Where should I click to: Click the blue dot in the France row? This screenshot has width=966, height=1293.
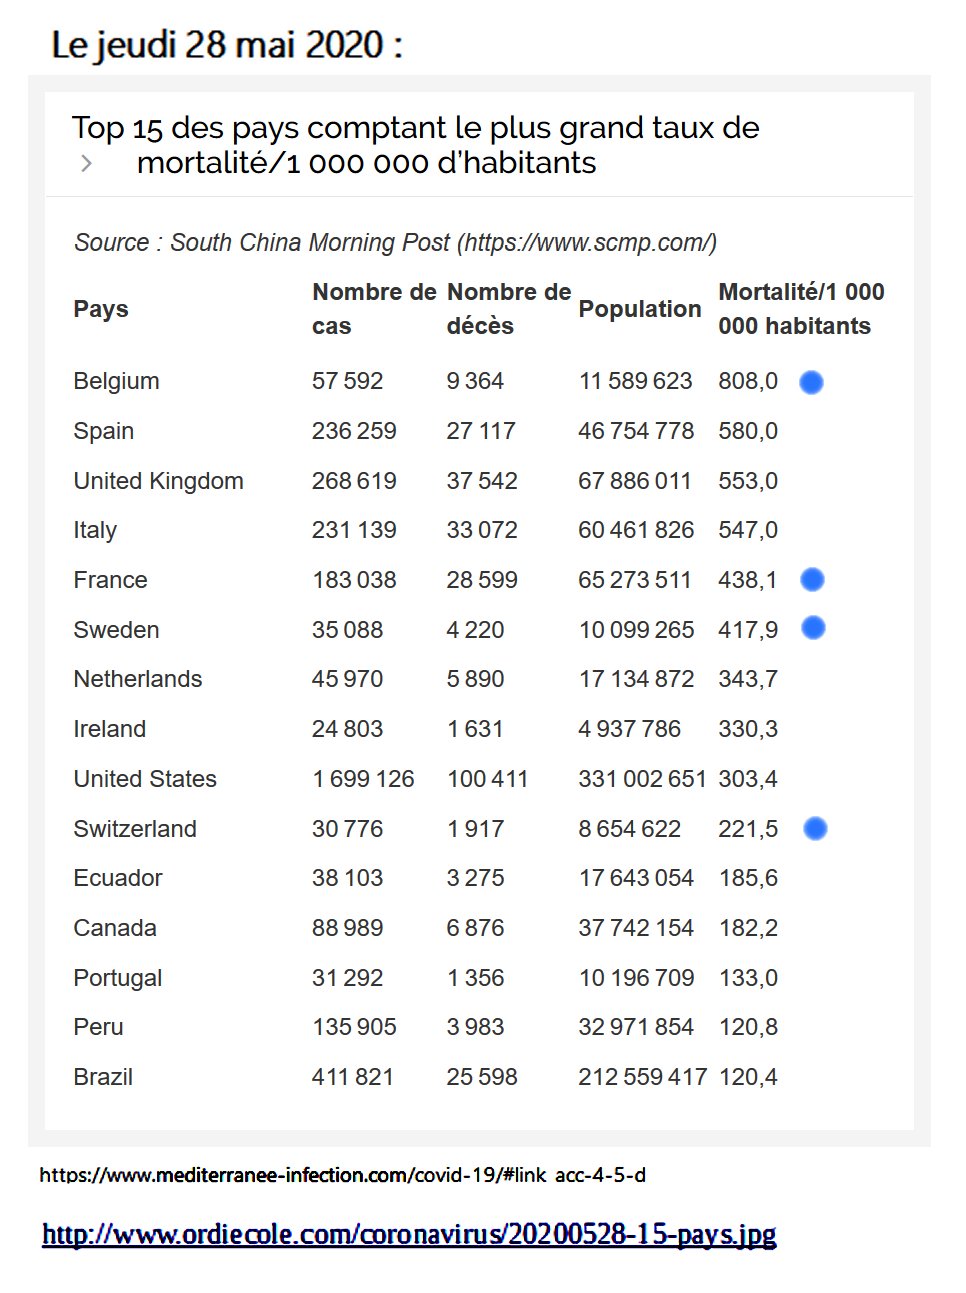(x=812, y=579)
